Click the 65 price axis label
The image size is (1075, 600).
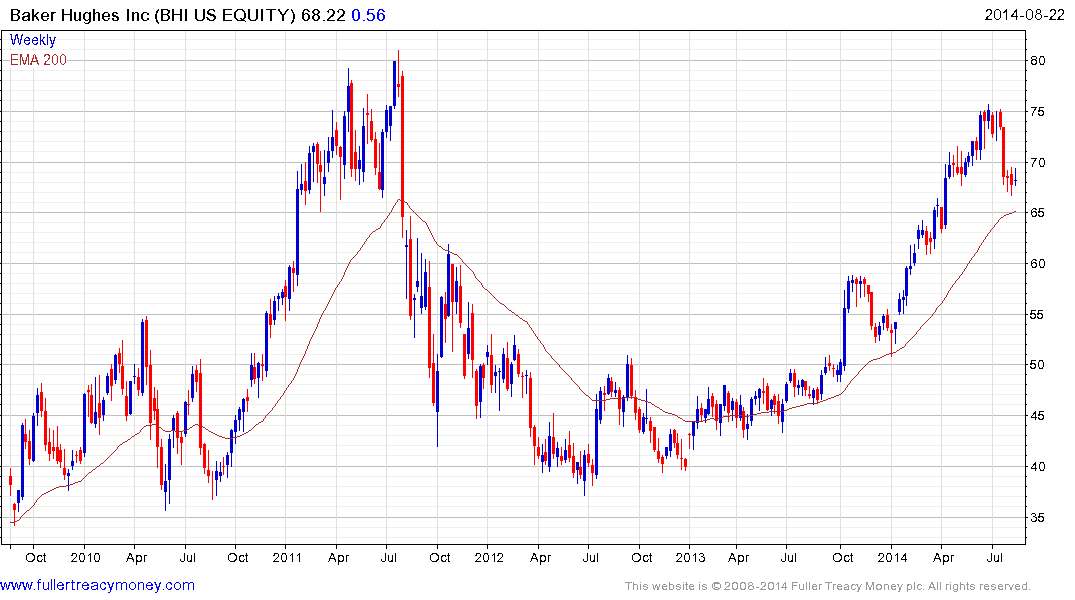[1038, 213]
